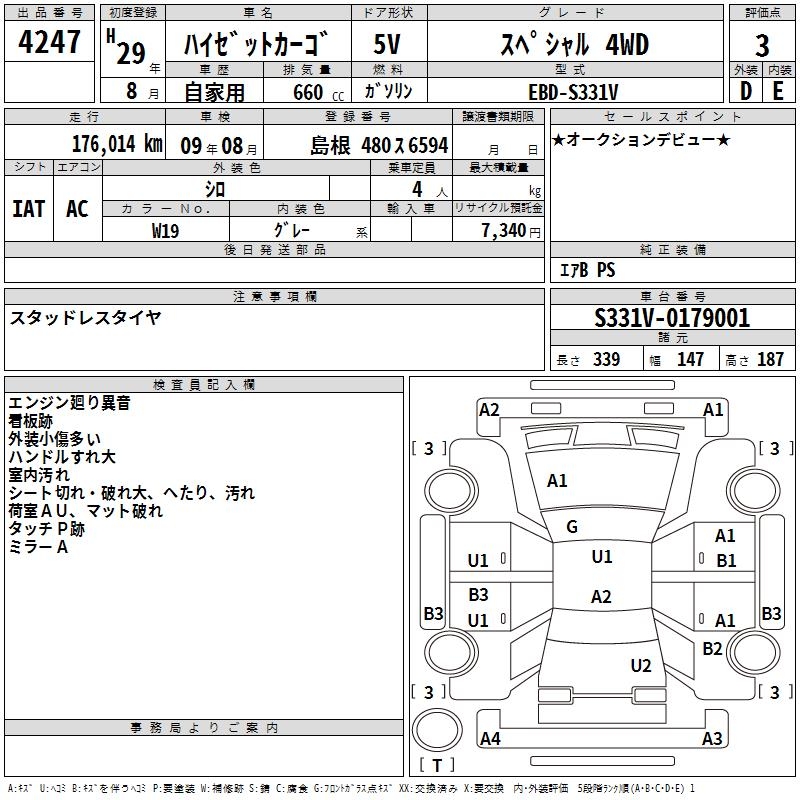Click inspector note 室内汚れ
Viewport: 800px width, 800px height.
39,474
